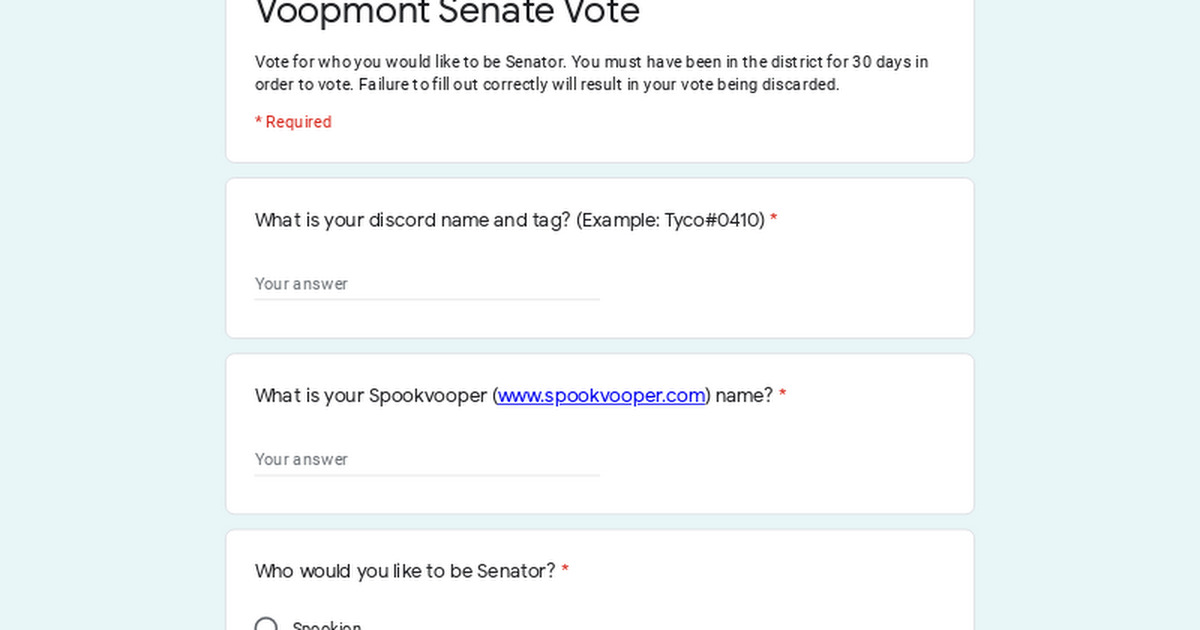Click the word "name?" after the spookvooper link
1200x630 pixels.
point(744,396)
